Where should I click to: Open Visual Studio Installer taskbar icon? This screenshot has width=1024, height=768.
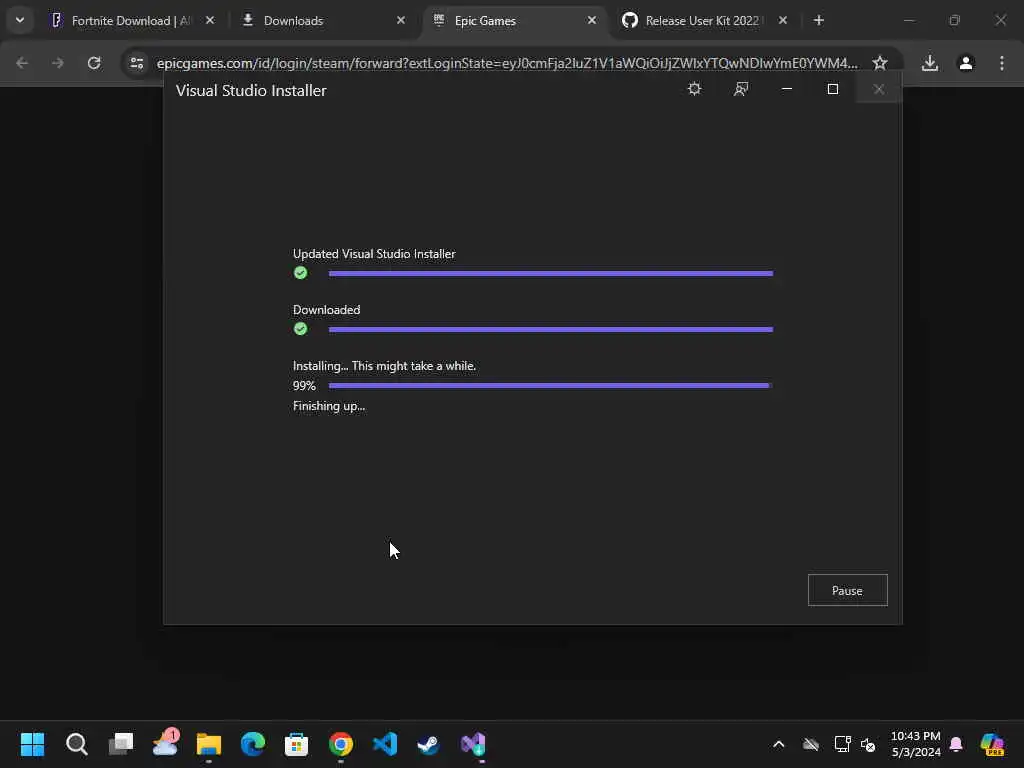[x=473, y=744]
